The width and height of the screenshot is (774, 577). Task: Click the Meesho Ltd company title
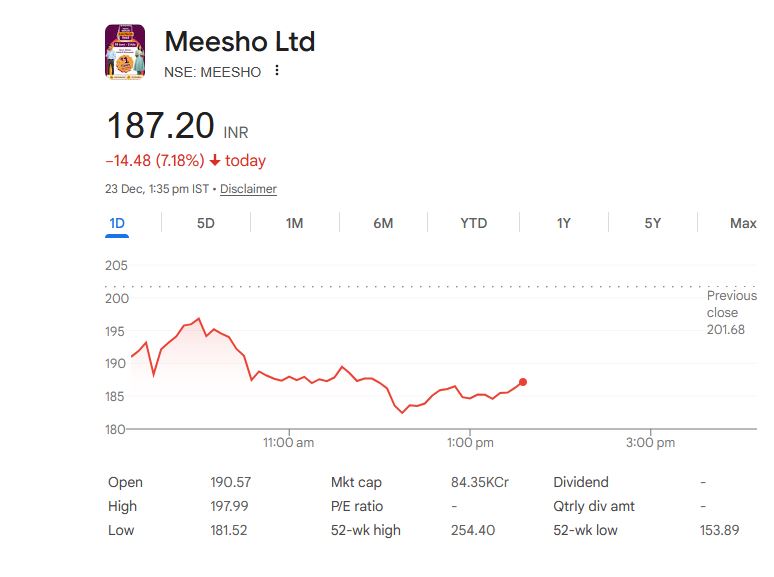tap(239, 42)
